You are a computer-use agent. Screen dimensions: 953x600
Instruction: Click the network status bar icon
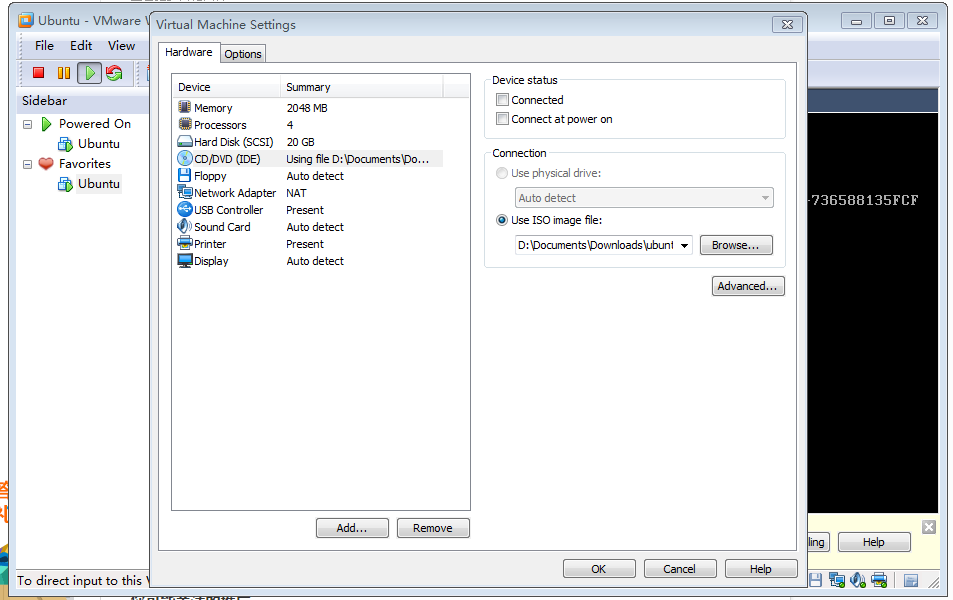point(837,581)
